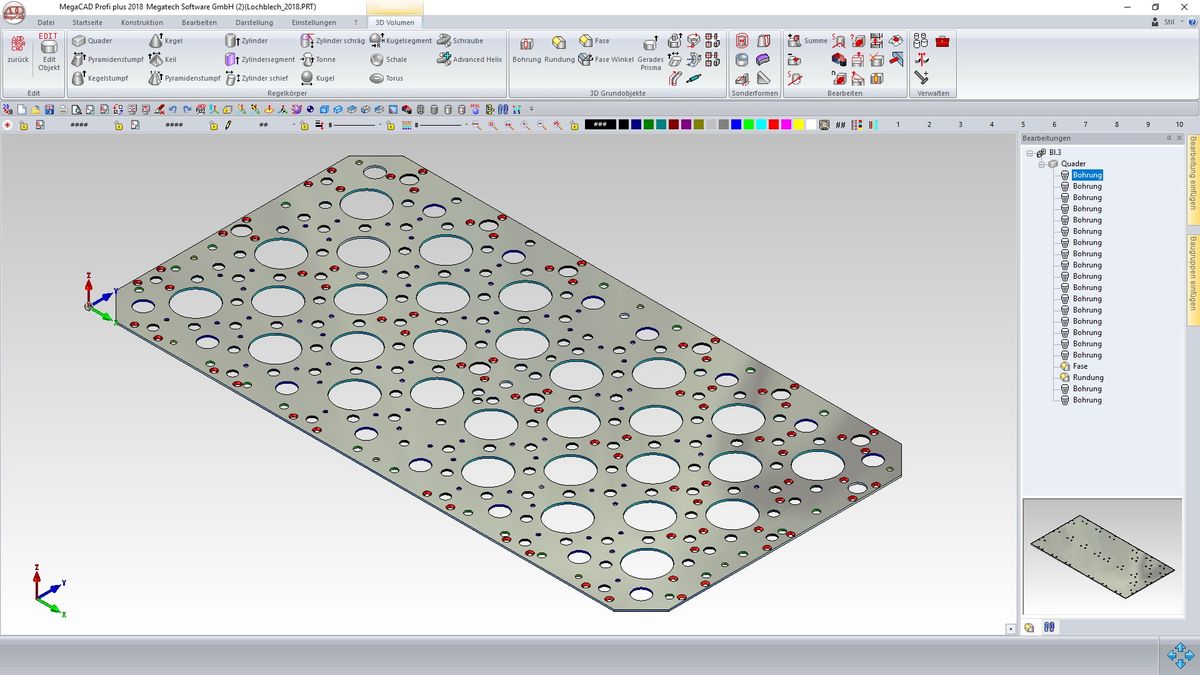
Task: Collapse the Bl.3 tree node
Action: (1030, 153)
